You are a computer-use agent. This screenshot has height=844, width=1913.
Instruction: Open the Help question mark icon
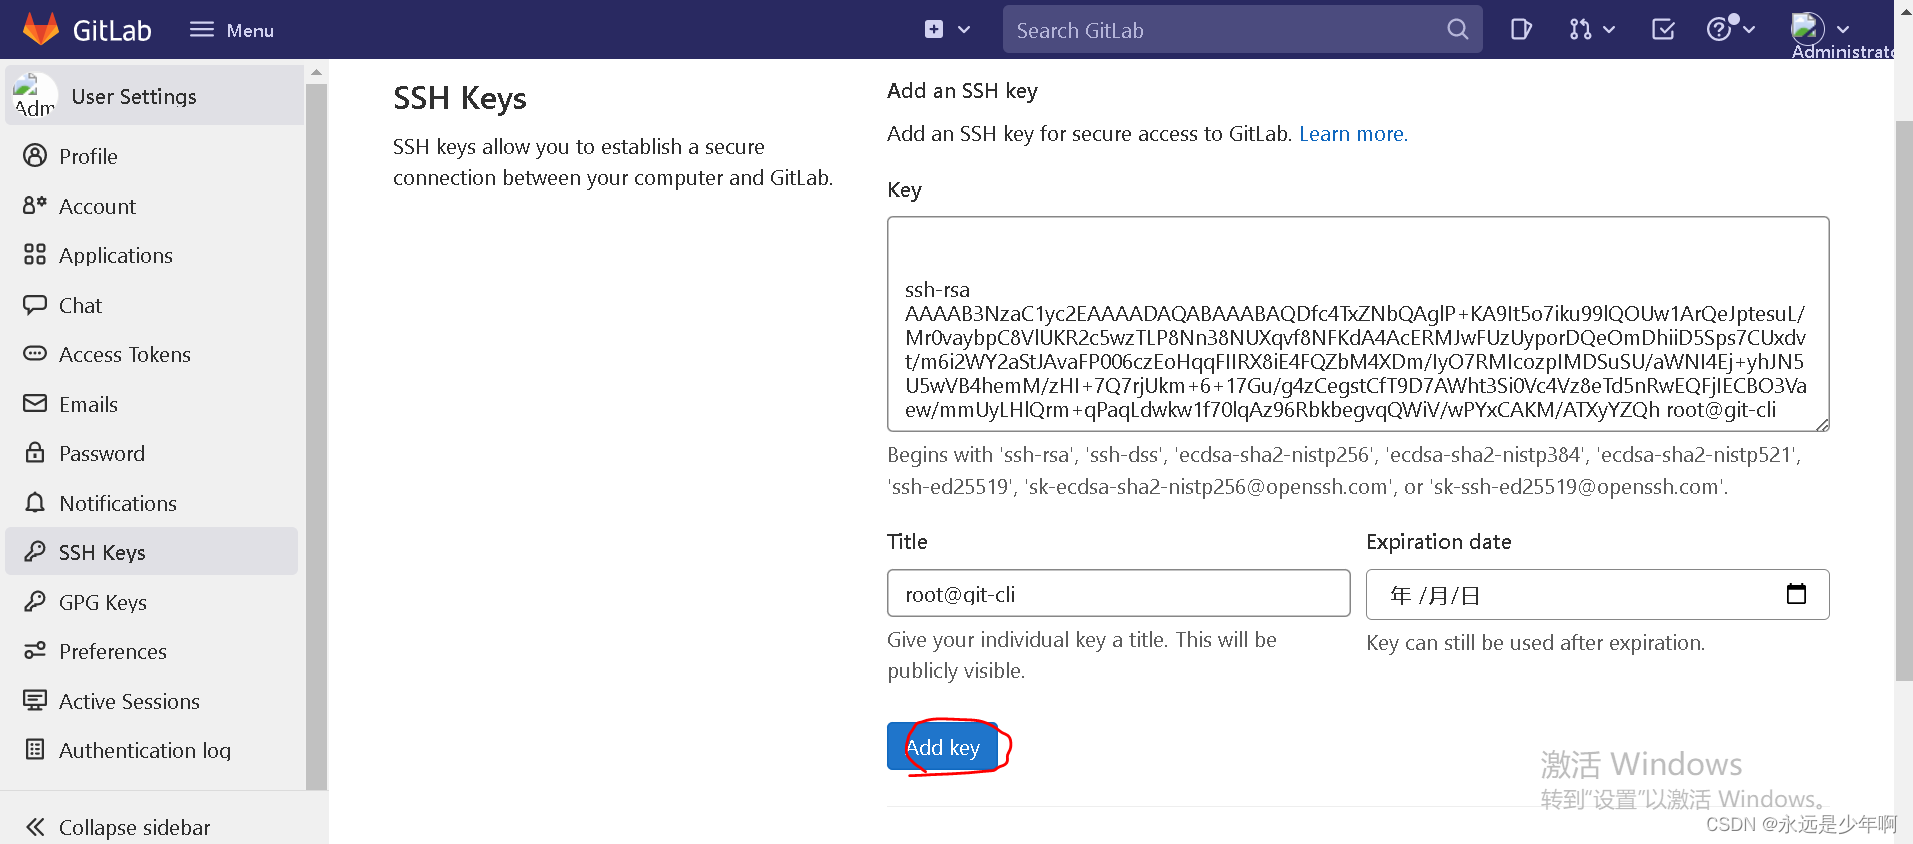[x=1719, y=29]
